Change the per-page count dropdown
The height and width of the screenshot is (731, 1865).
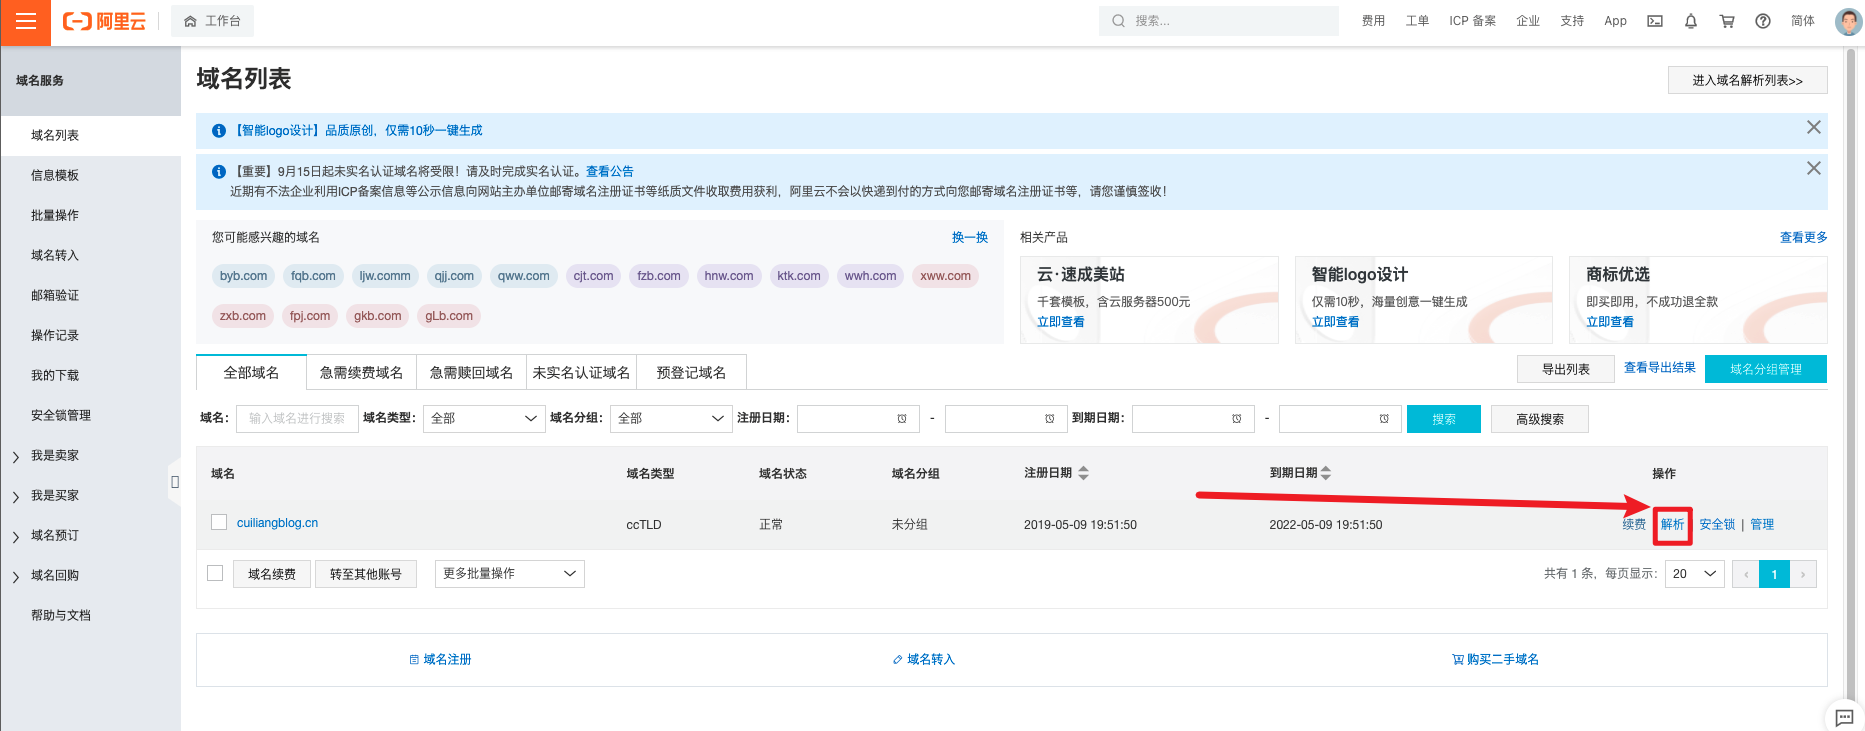pyautogui.click(x=1695, y=574)
